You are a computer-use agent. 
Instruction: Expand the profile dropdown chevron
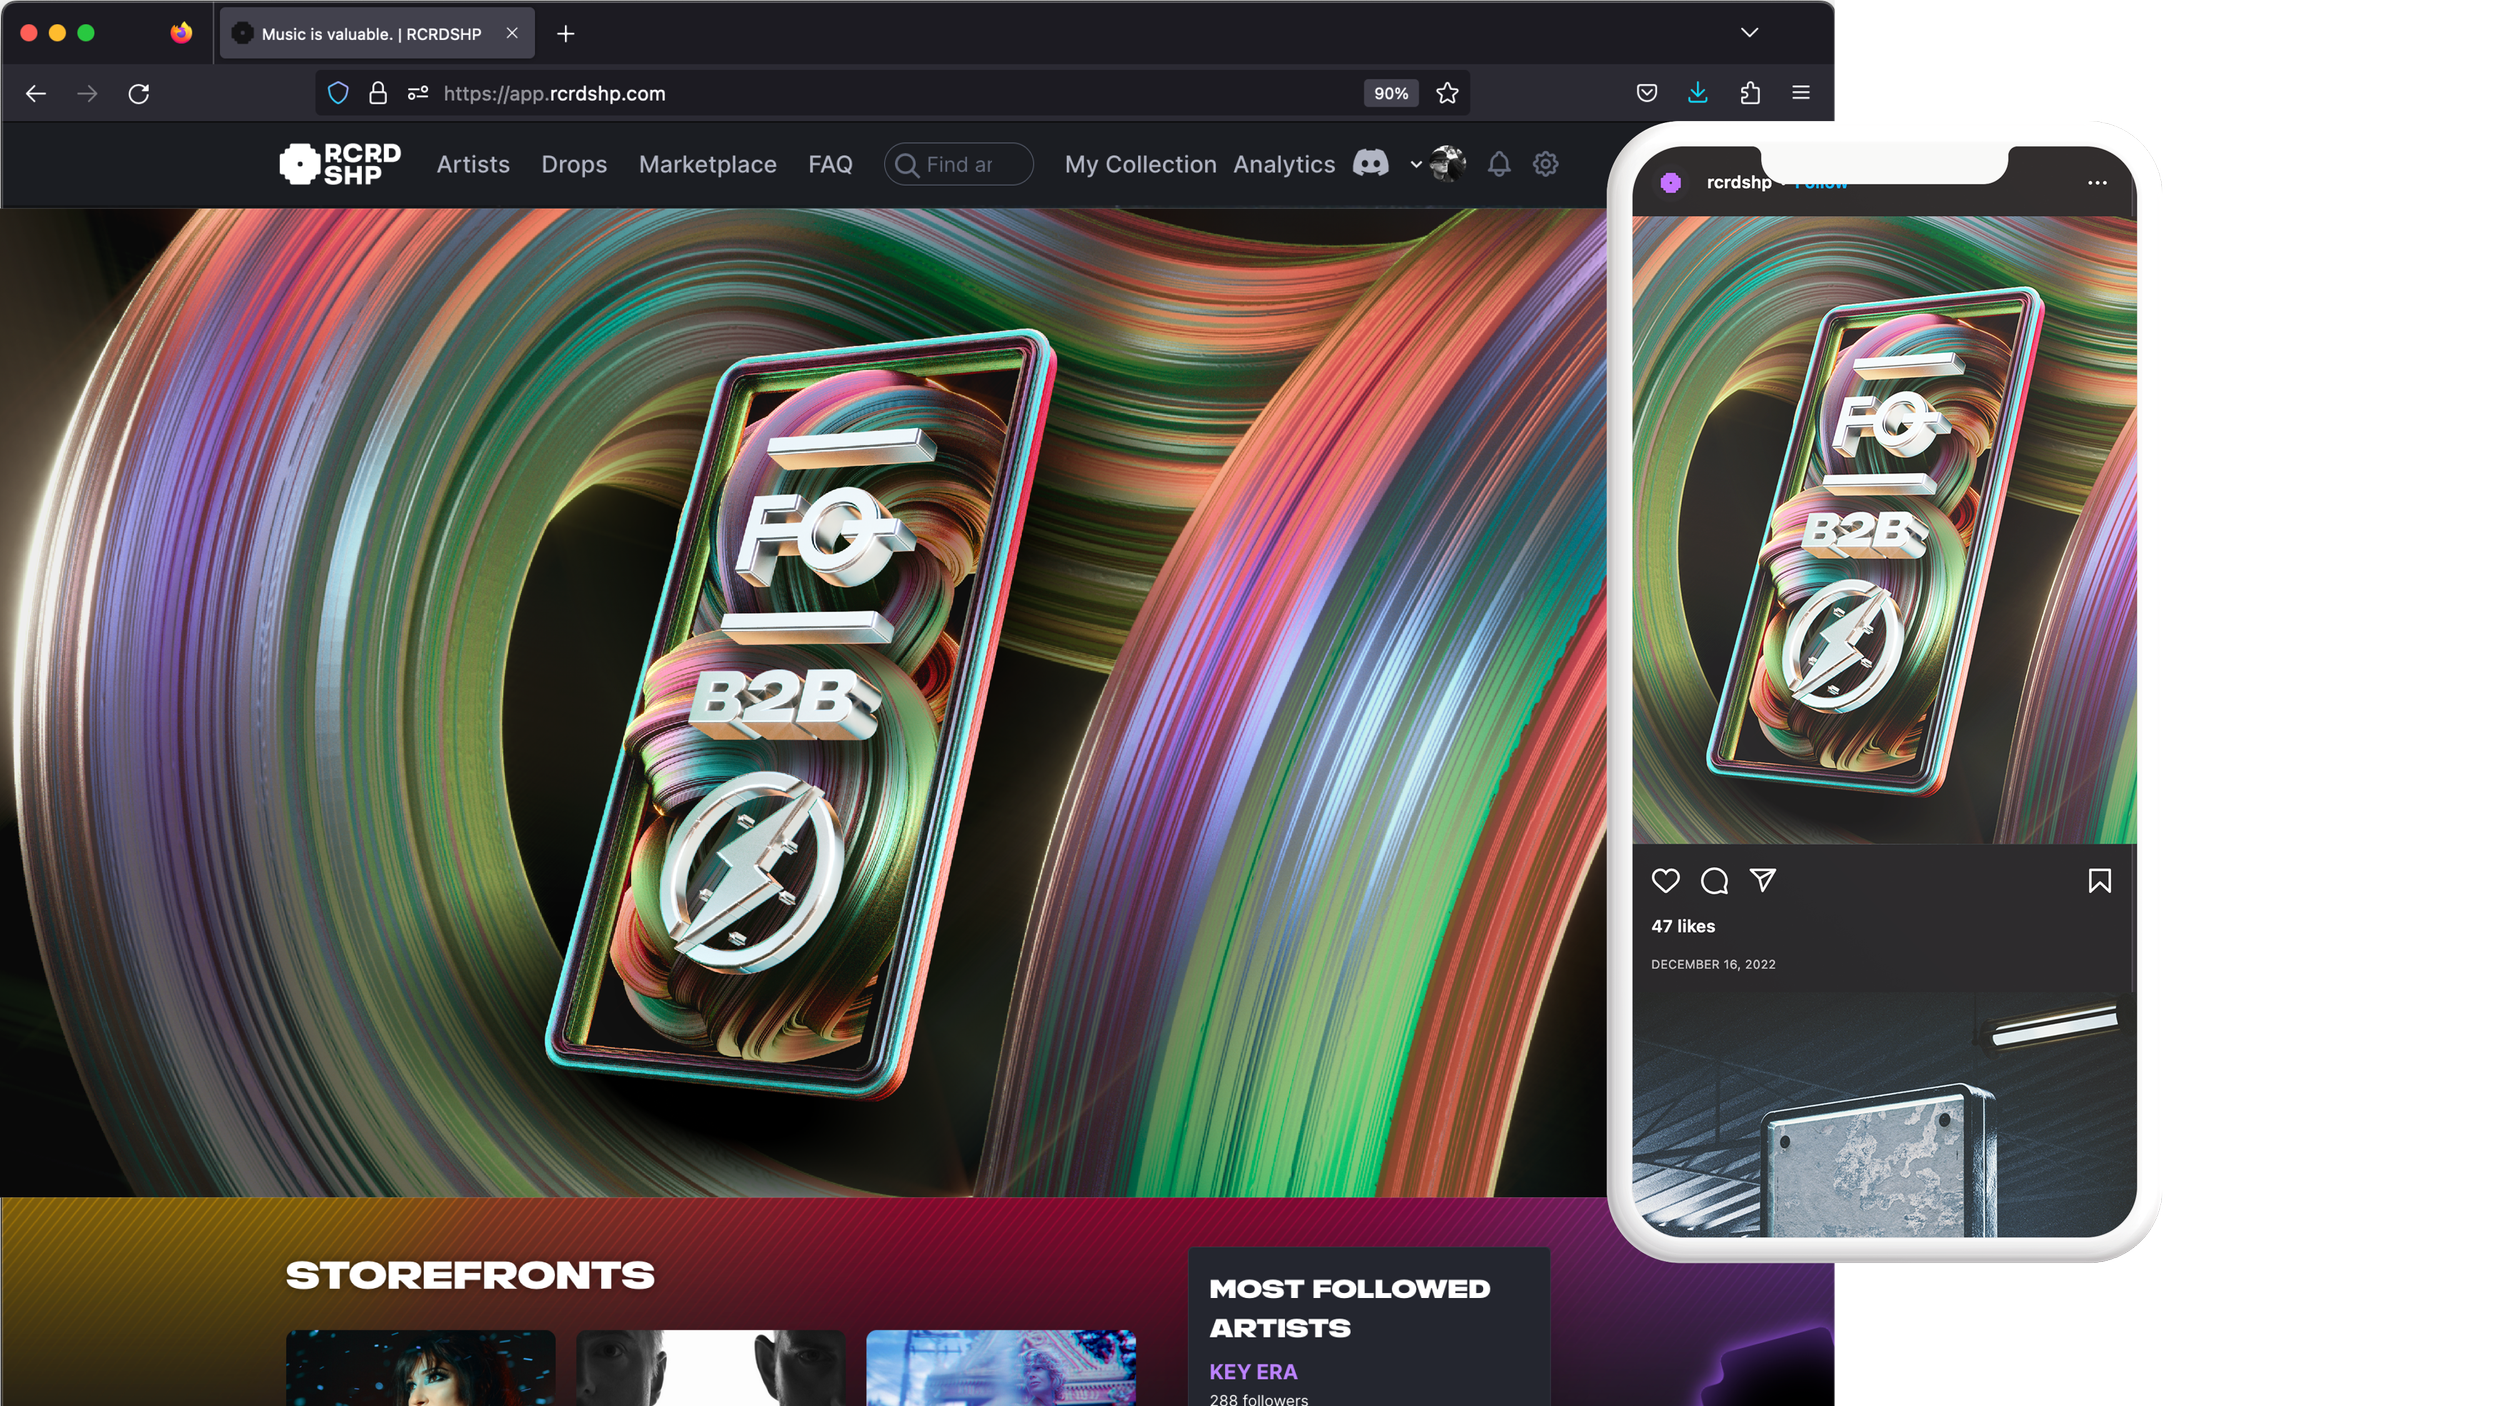(x=1416, y=165)
